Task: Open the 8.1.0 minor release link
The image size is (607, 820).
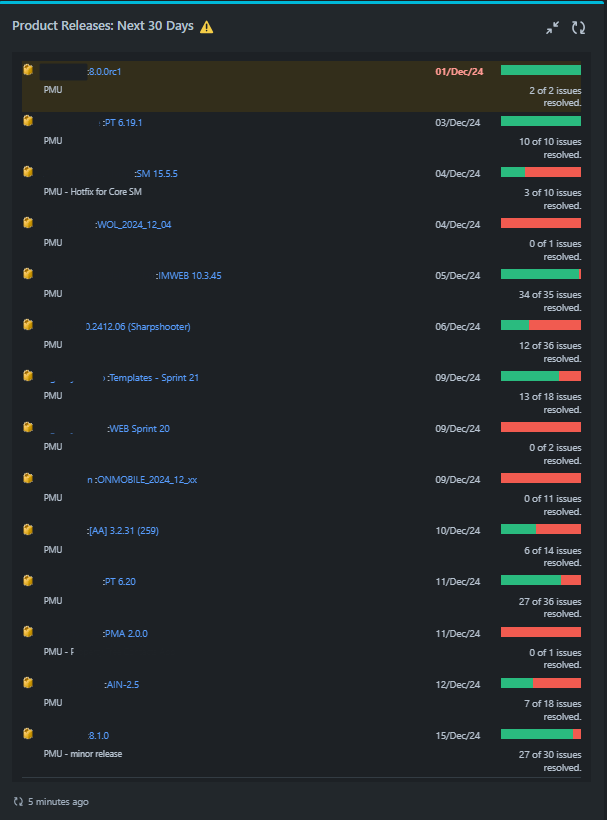Action: point(98,736)
